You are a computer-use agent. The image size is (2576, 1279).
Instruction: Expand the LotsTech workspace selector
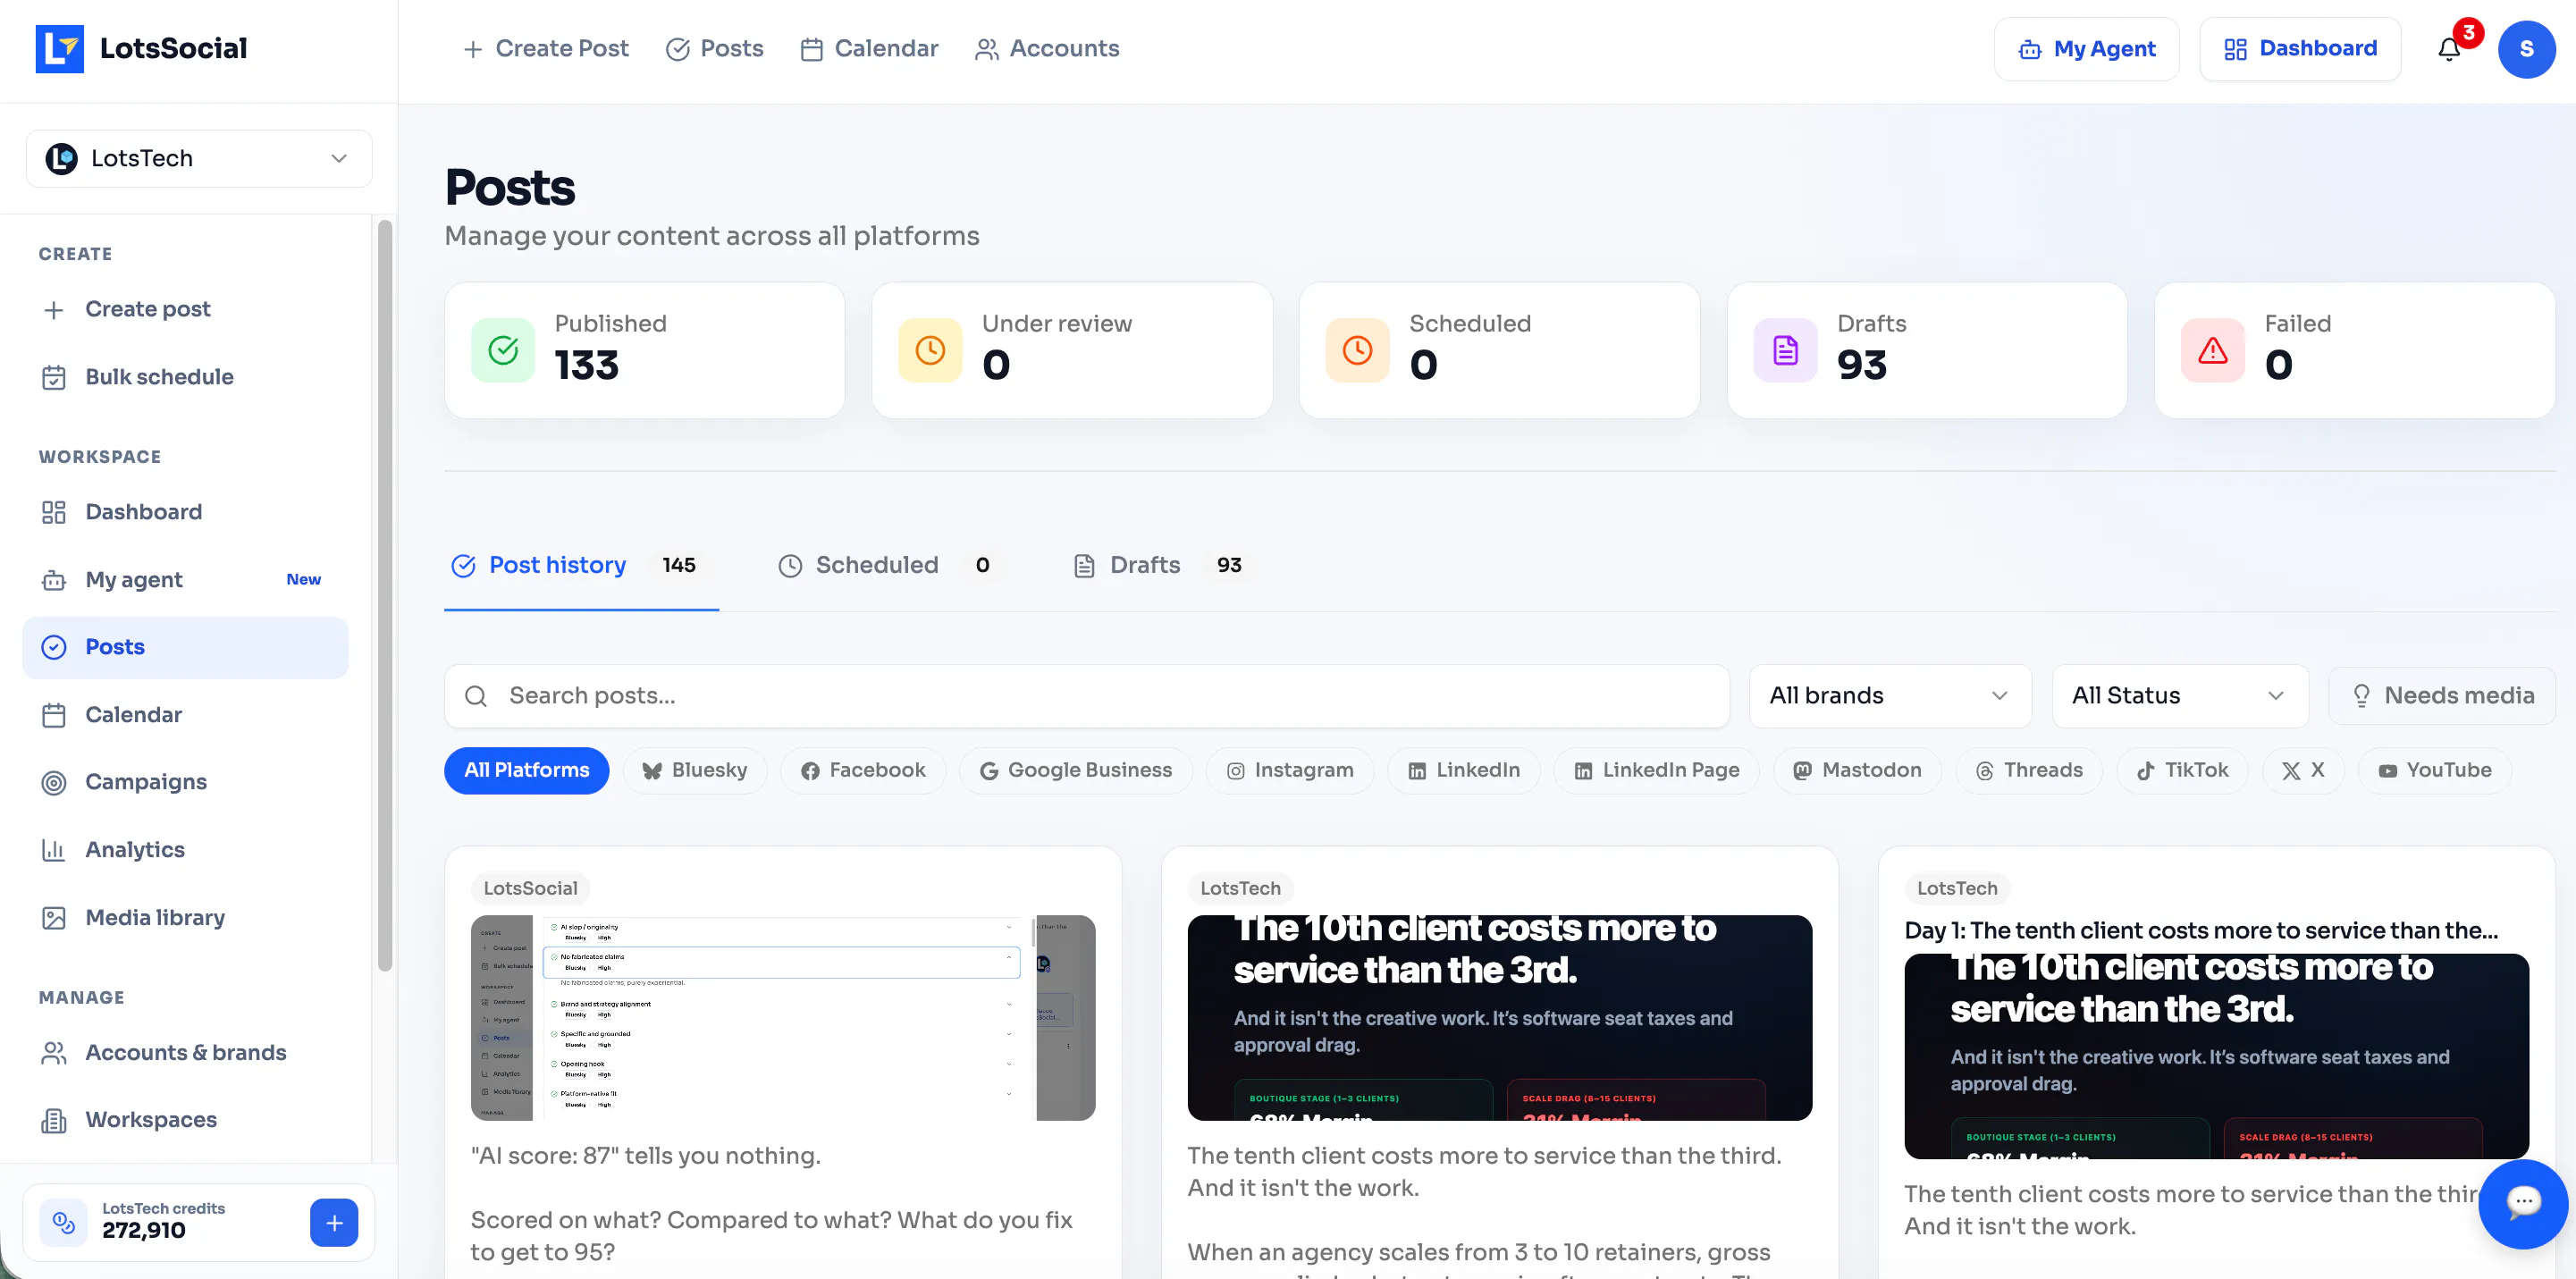[199, 158]
